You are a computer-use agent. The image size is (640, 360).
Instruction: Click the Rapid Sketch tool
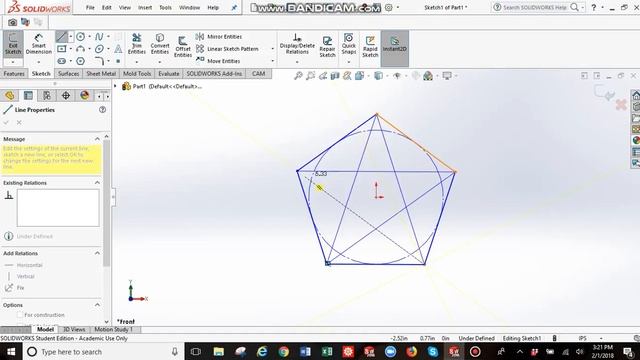370,46
